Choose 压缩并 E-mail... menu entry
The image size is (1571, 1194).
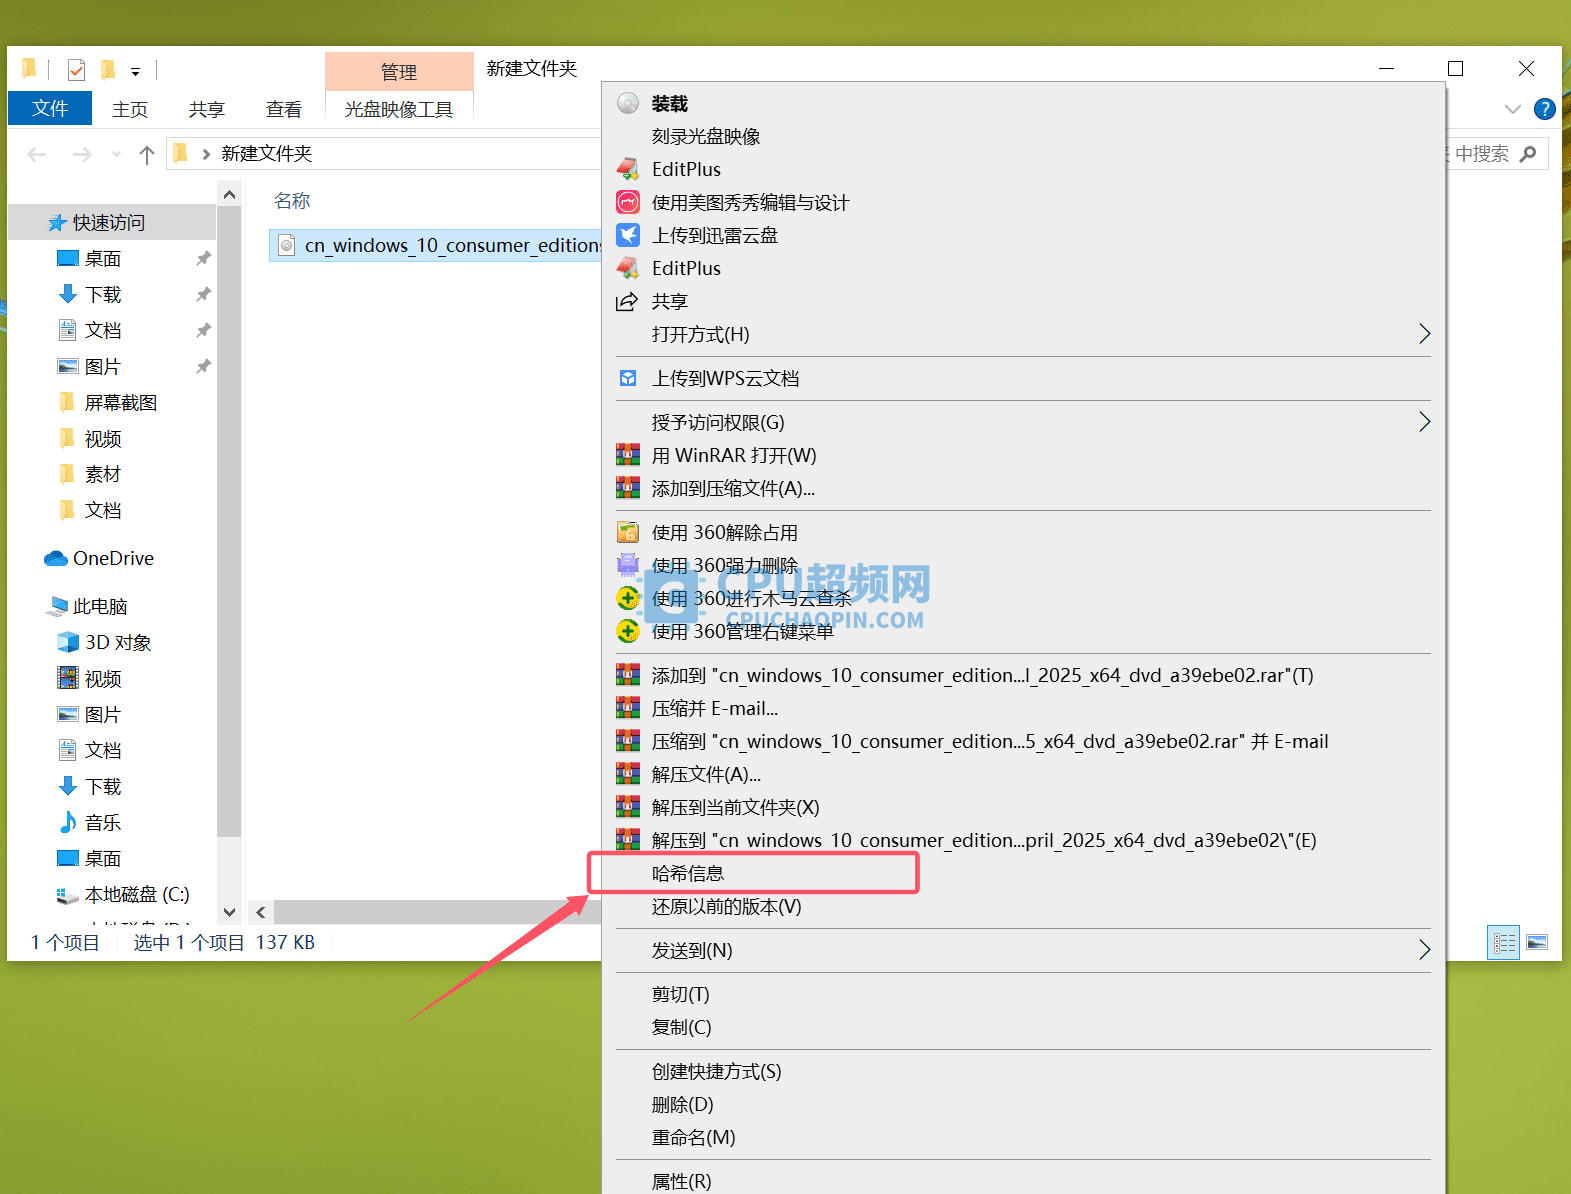[x=715, y=708]
